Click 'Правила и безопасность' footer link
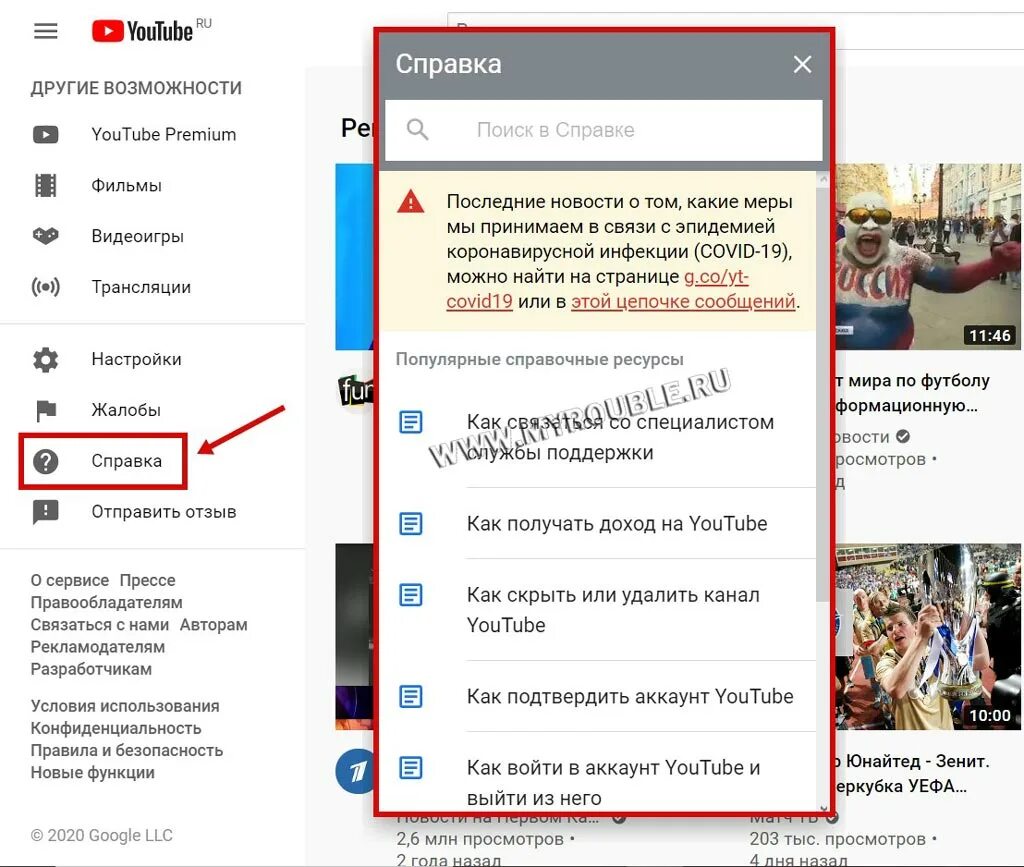 pyautogui.click(x=127, y=751)
